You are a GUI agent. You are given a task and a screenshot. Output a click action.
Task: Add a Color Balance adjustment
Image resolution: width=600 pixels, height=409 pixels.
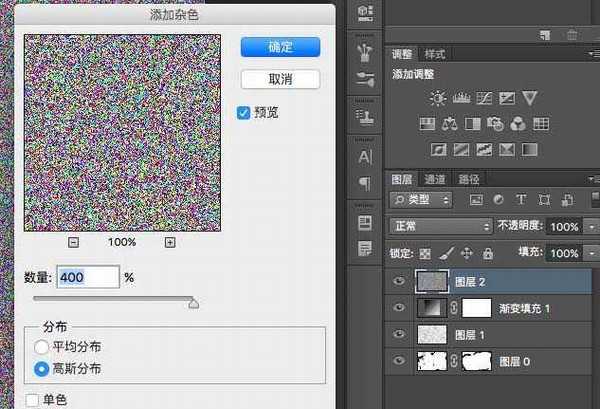click(x=449, y=124)
